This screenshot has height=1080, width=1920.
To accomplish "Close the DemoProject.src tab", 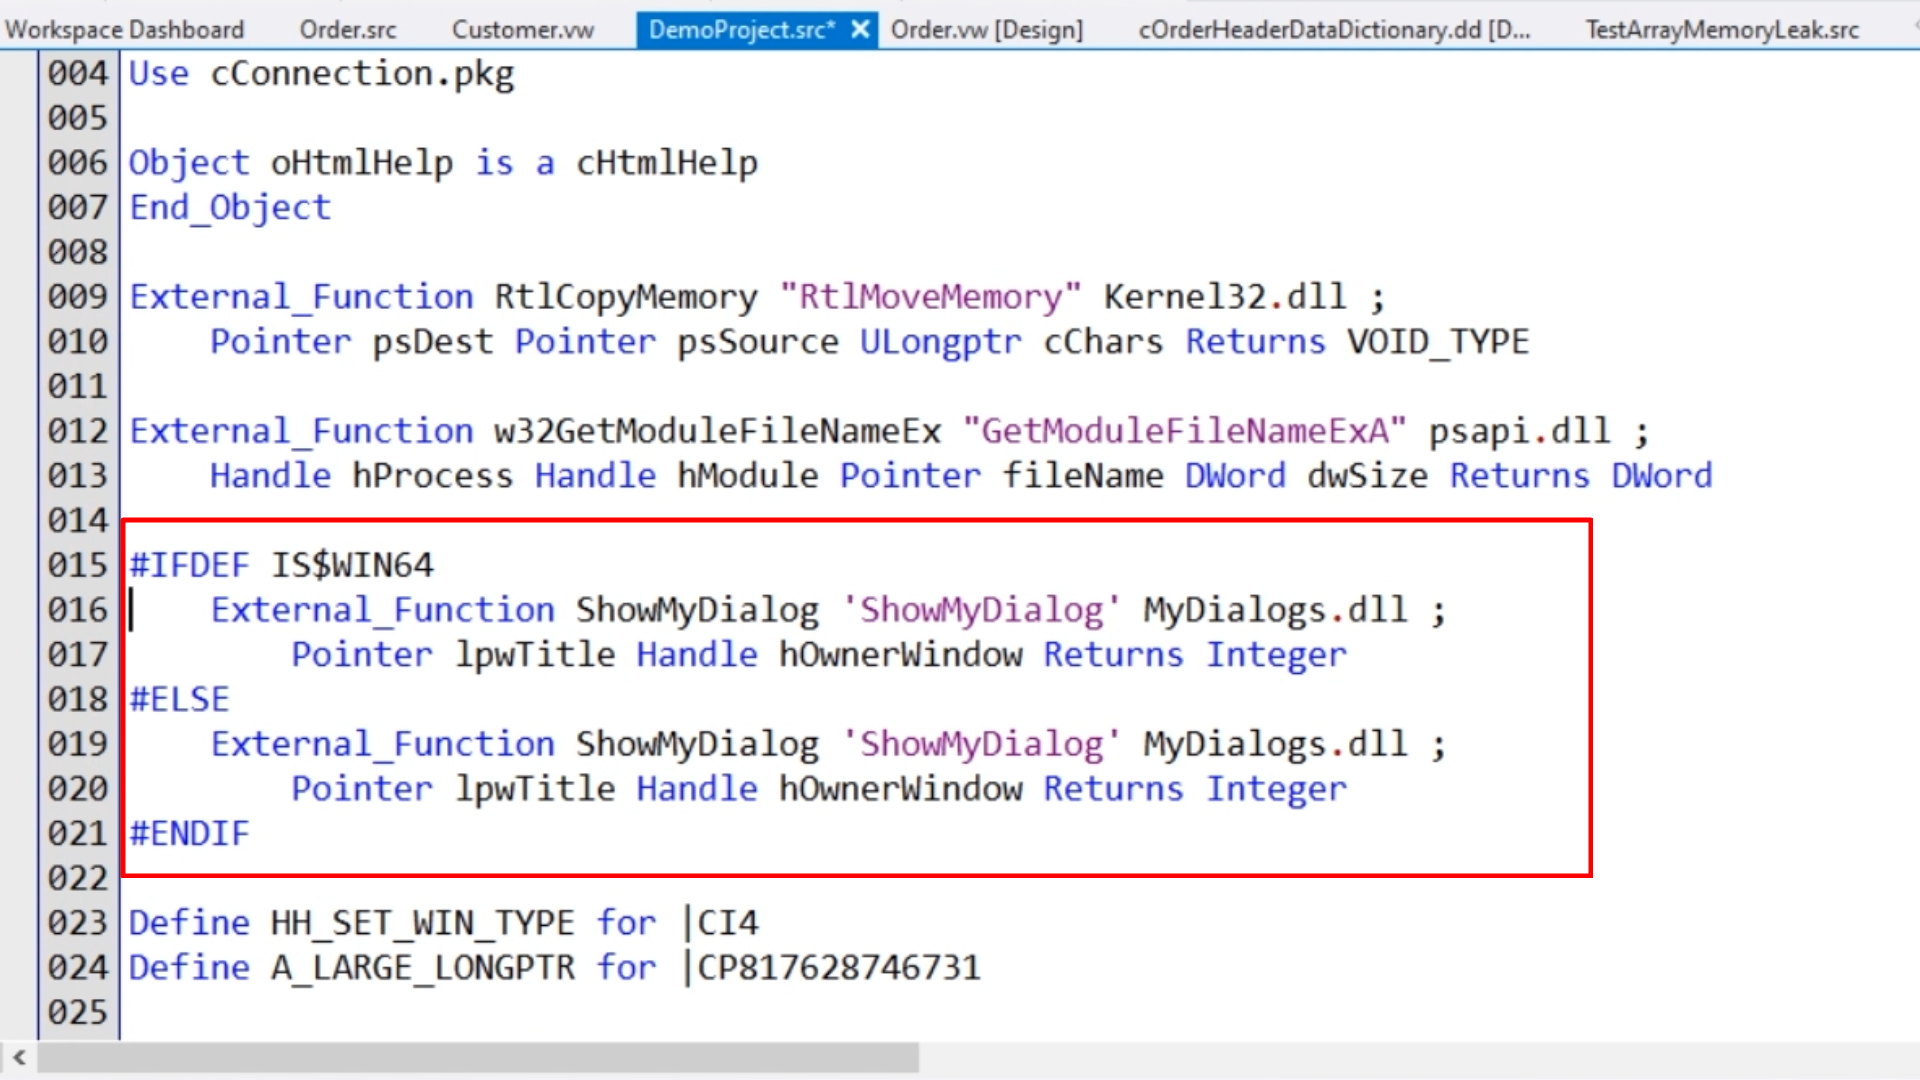I will click(860, 30).
